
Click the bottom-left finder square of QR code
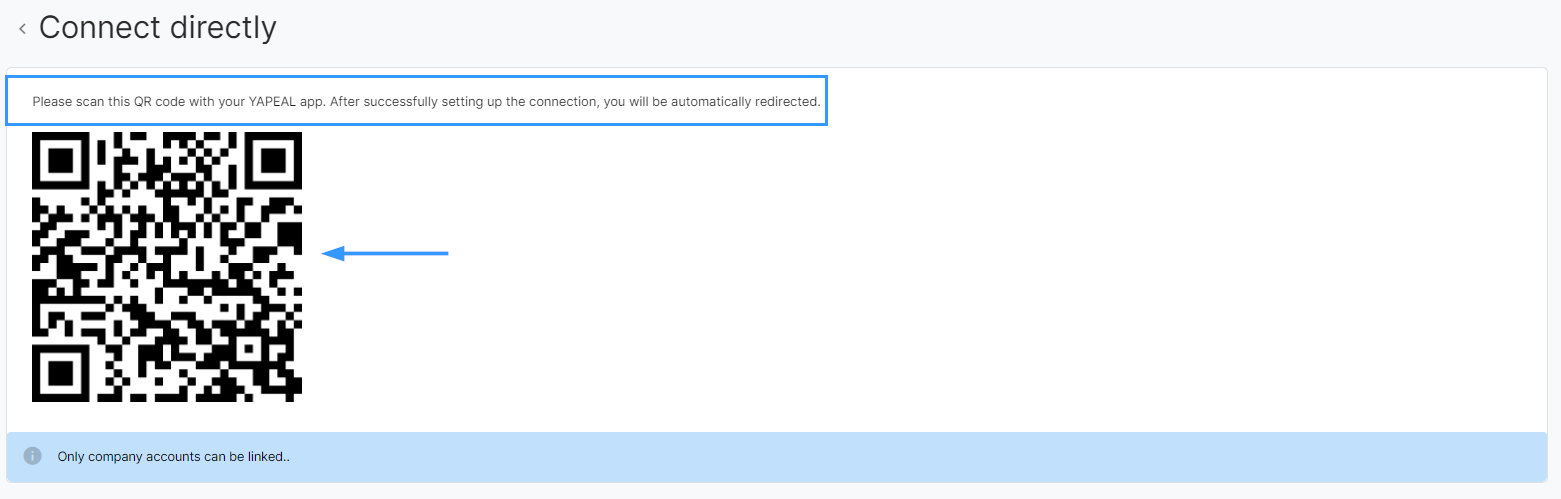(62, 372)
